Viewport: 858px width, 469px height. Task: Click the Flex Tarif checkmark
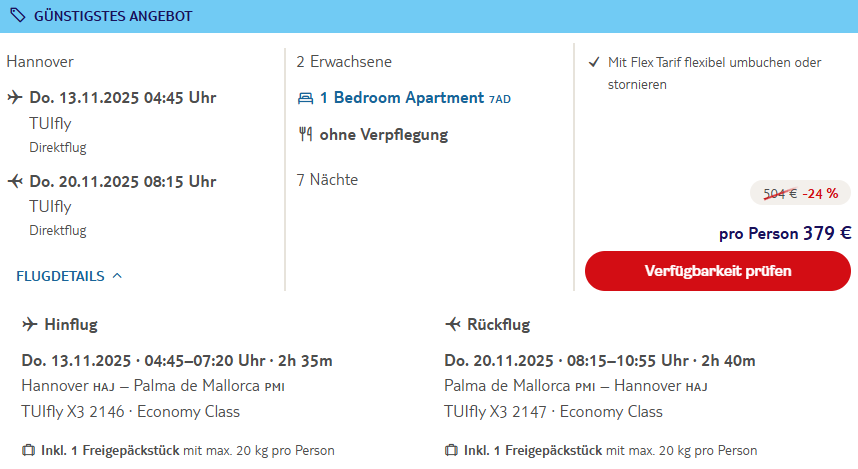click(594, 62)
